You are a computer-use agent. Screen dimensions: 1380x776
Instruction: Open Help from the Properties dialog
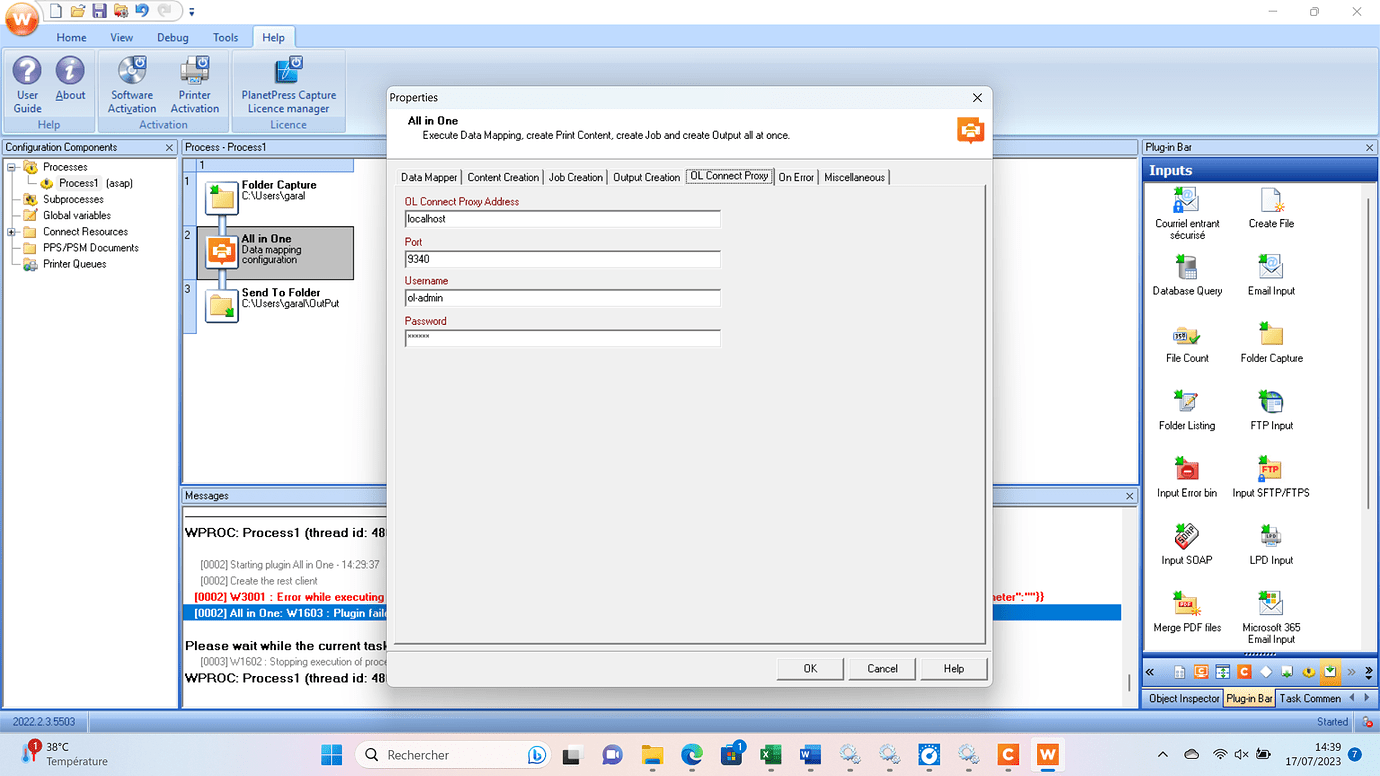(952, 668)
